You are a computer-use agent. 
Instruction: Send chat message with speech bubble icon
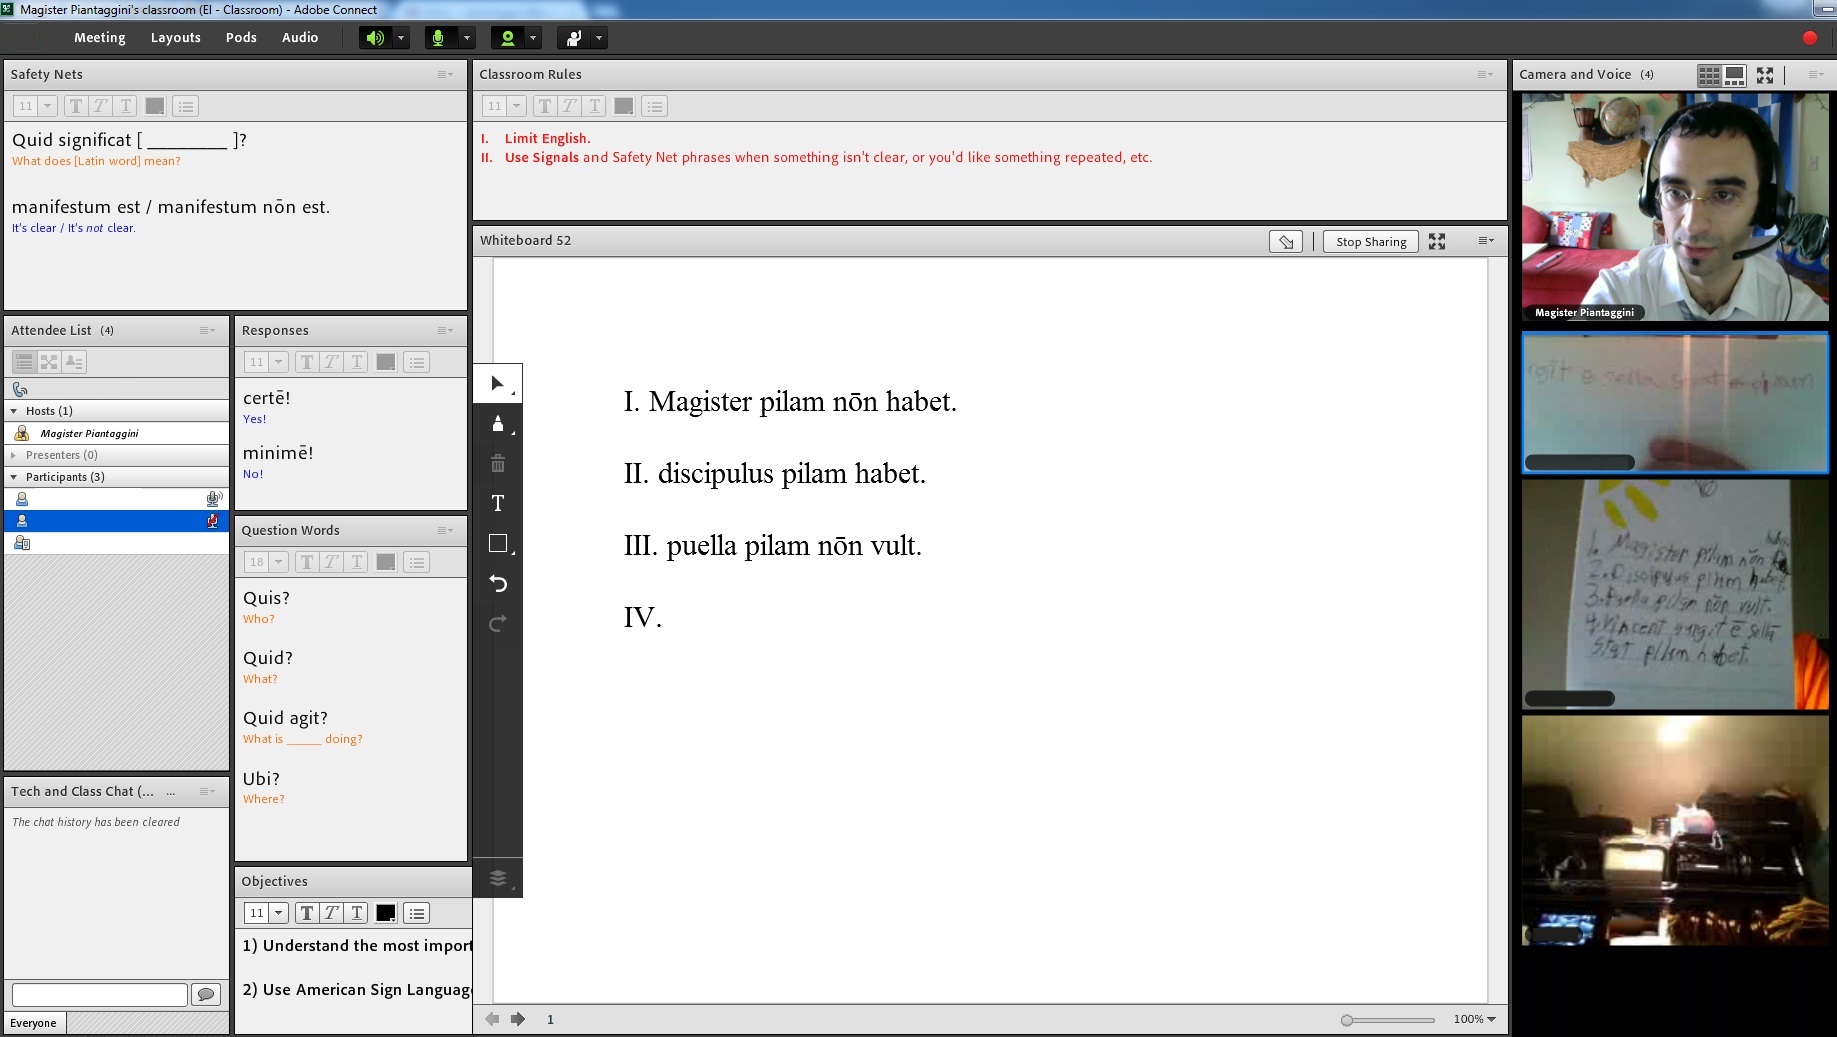(x=206, y=994)
